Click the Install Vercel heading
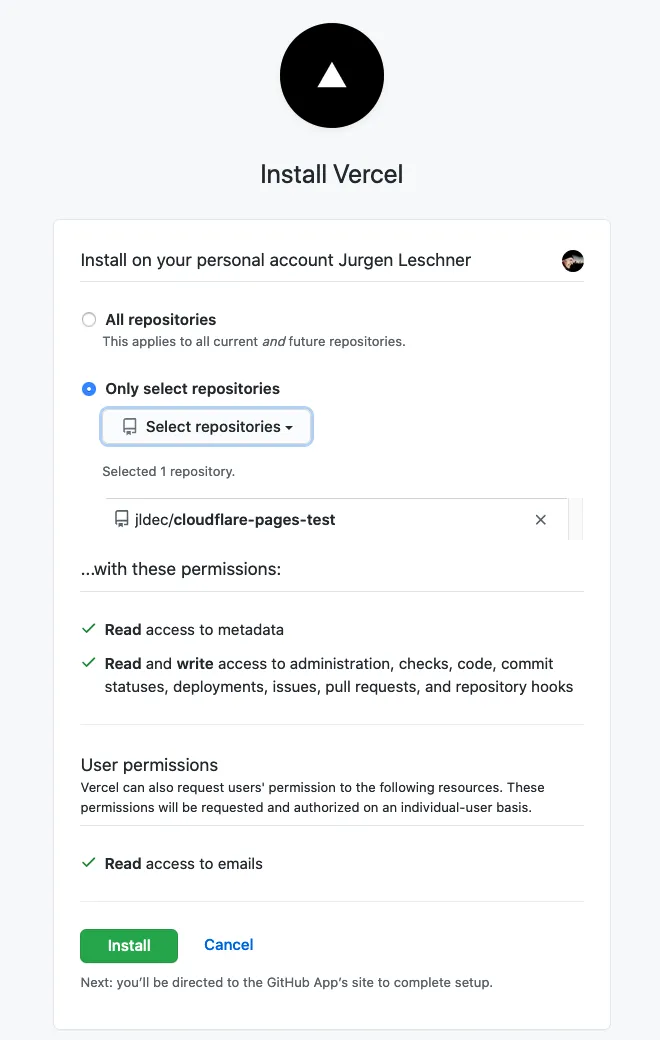 331,174
